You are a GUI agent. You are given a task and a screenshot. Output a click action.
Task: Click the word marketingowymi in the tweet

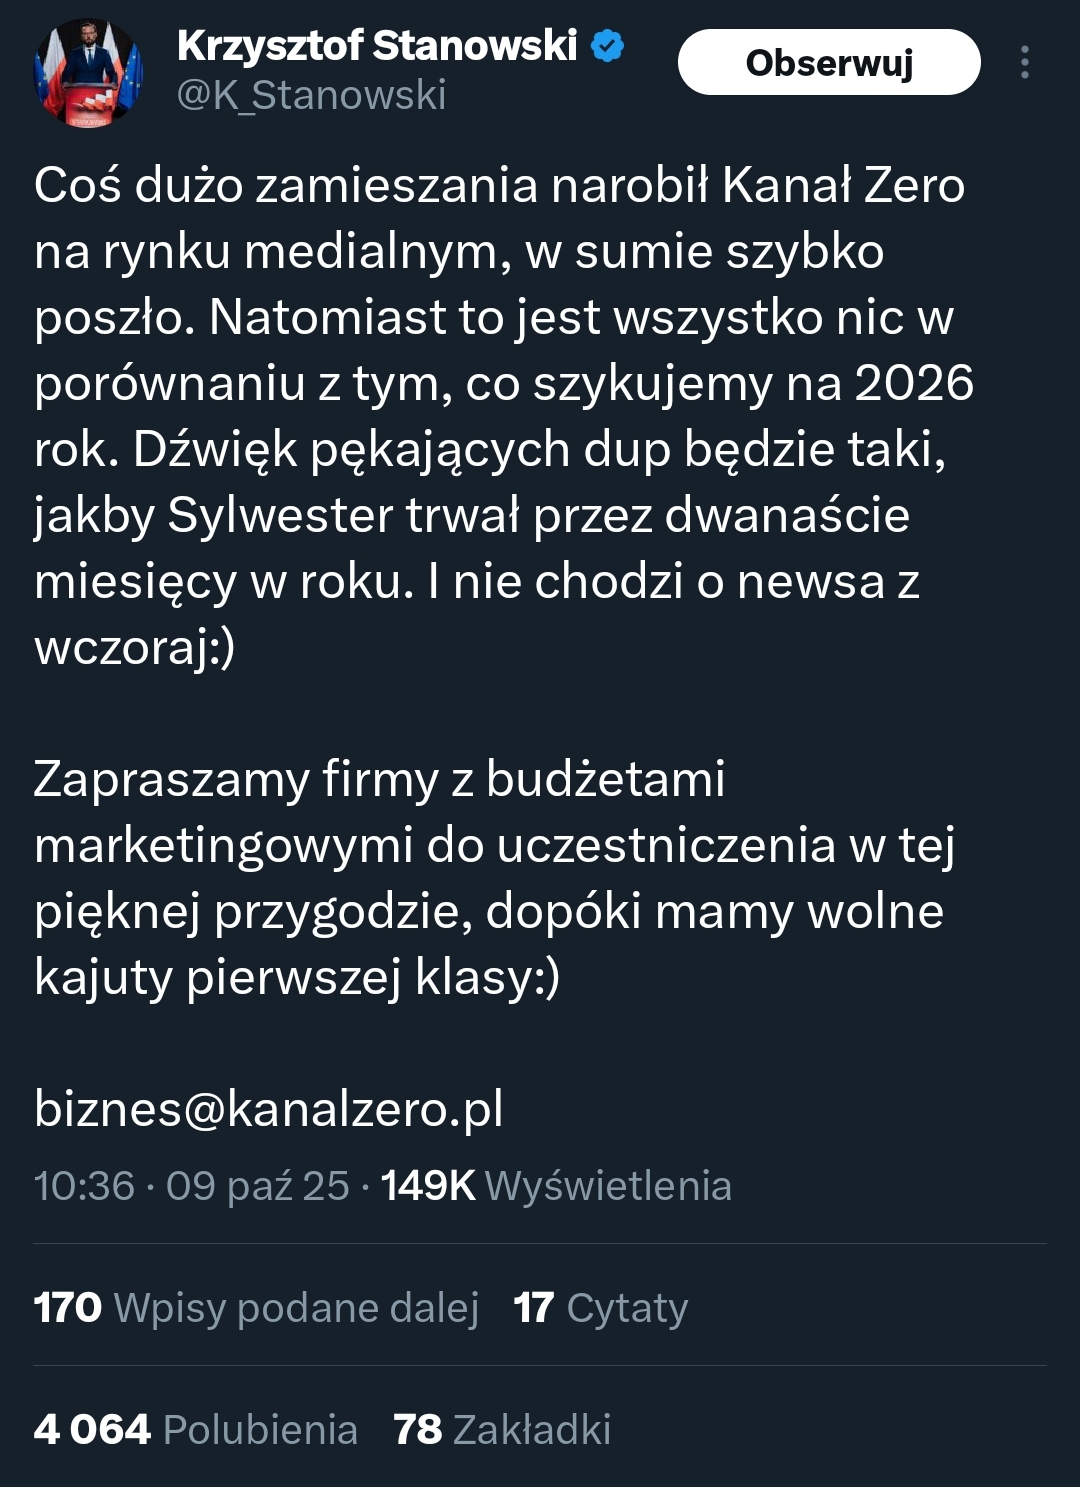[223, 846]
